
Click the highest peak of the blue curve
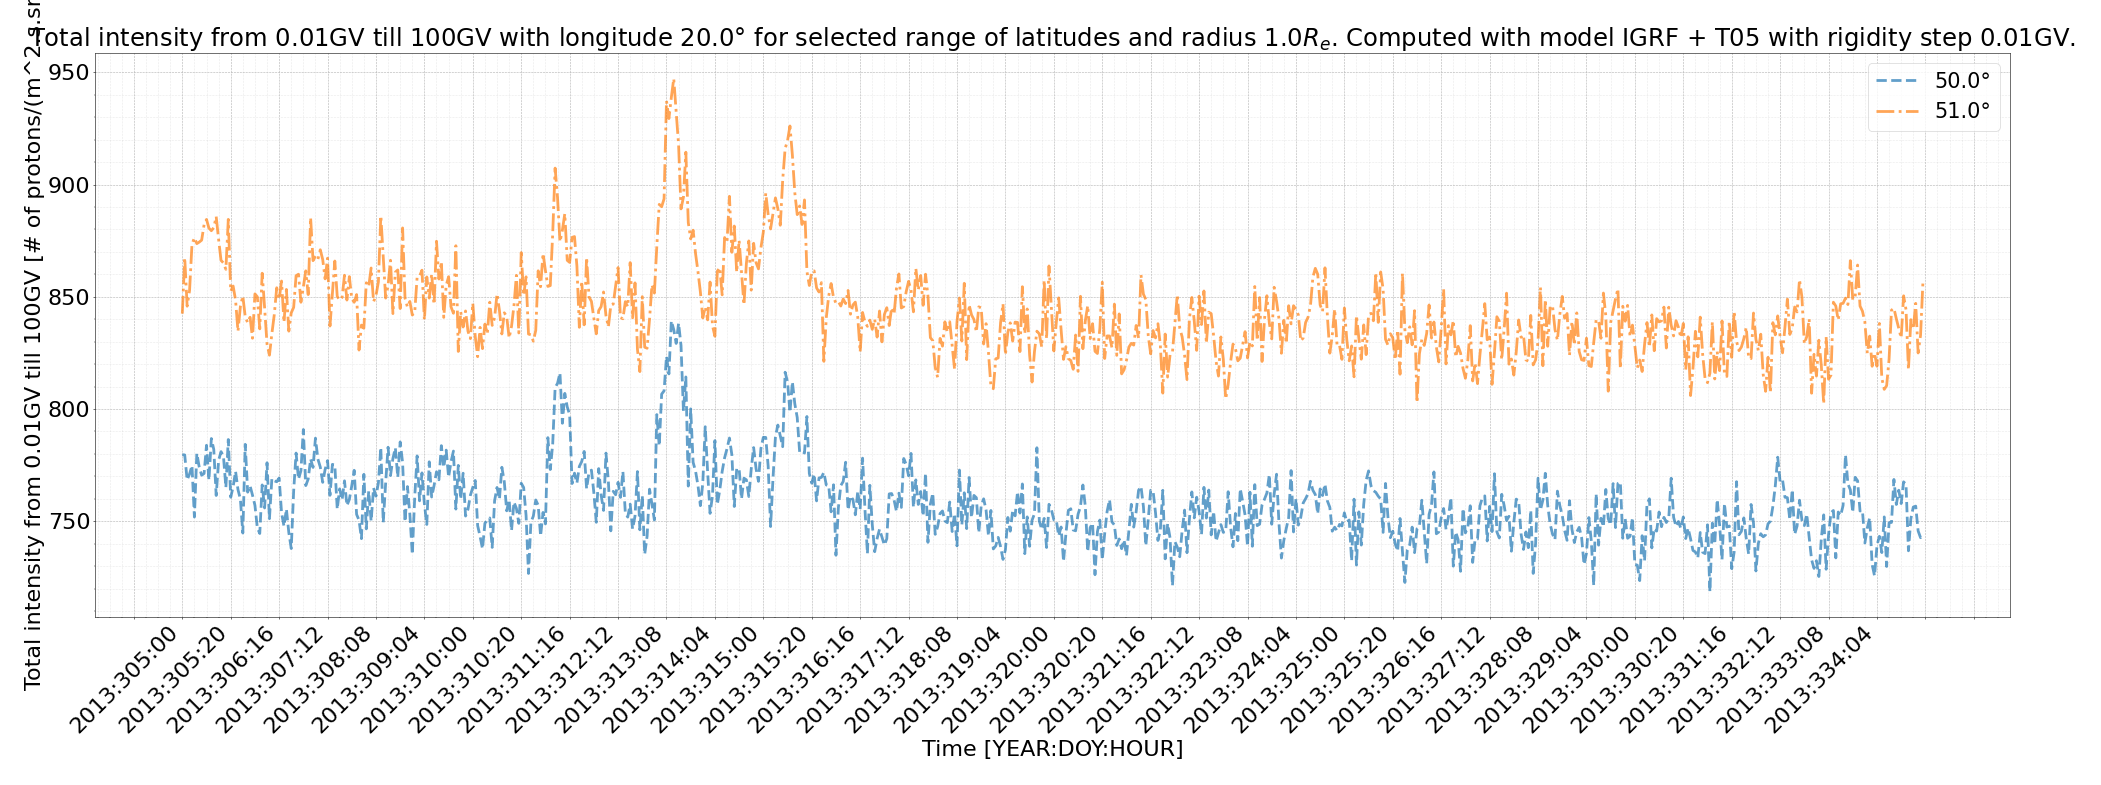[673, 324]
